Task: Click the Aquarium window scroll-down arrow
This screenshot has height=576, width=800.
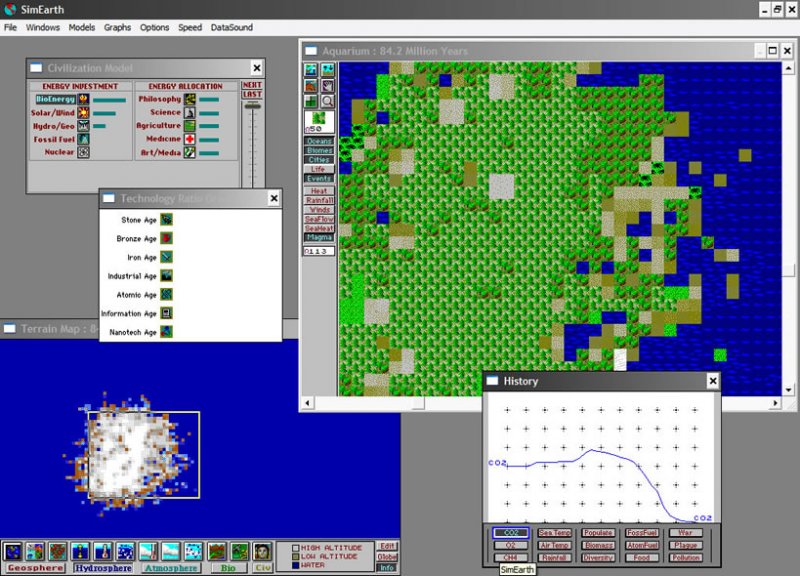Action: point(788,390)
